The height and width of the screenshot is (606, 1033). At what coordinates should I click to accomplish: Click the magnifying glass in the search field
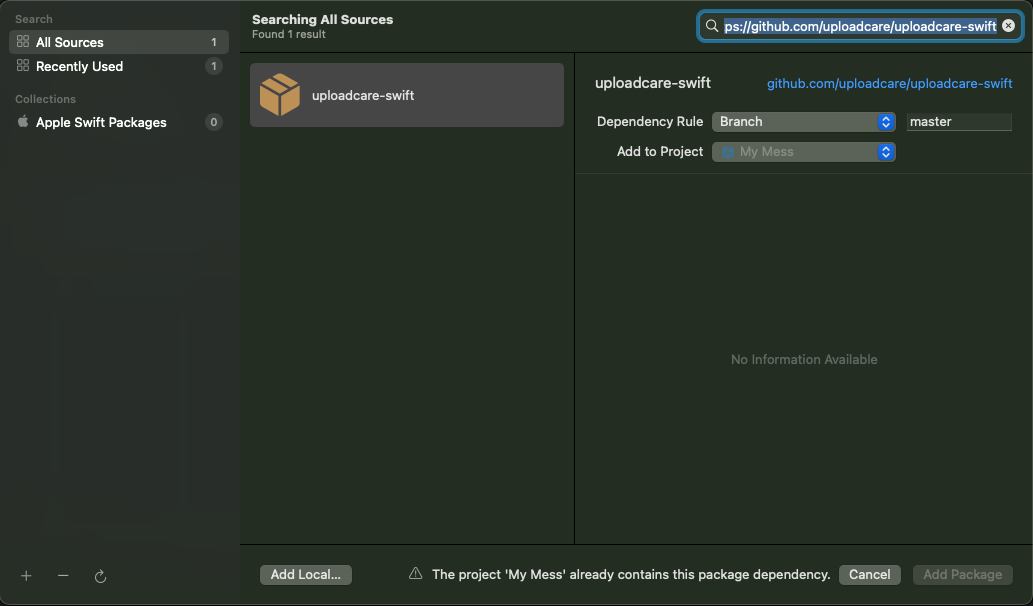coord(711,25)
